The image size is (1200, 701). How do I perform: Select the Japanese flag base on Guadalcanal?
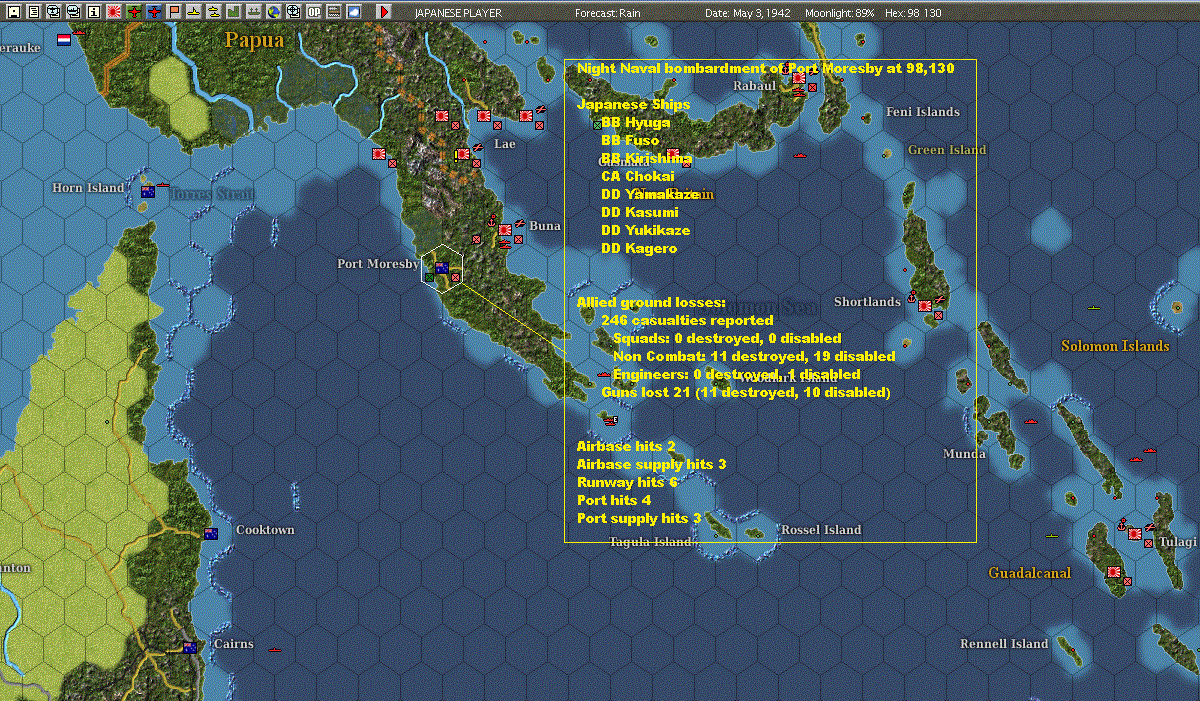click(x=1113, y=572)
